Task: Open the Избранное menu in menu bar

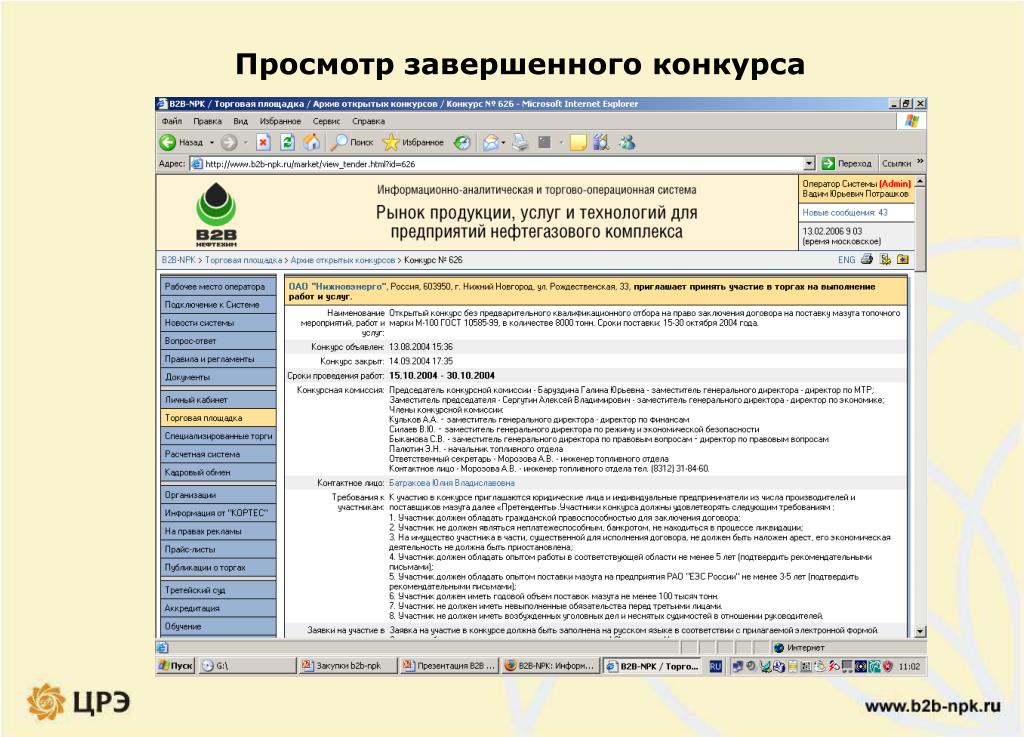Action: click(280, 121)
